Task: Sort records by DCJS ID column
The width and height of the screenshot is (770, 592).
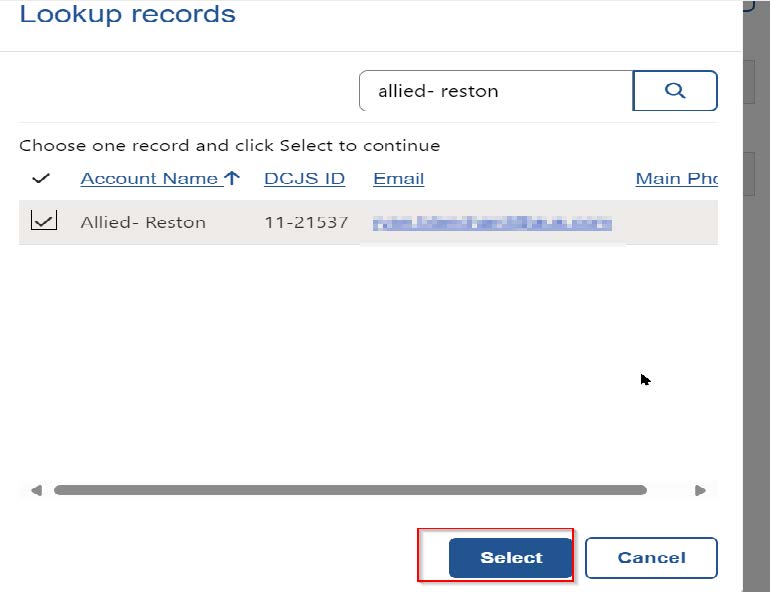Action: click(304, 178)
